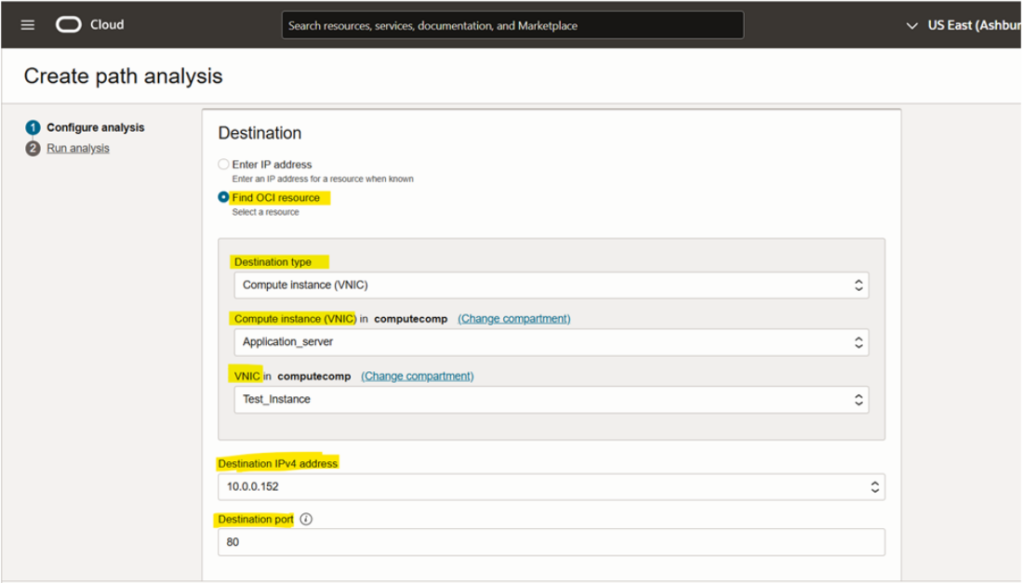1024x583 pixels.
Task: Click Change compartment link beside VNIC
Action: click(x=417, y=376)
